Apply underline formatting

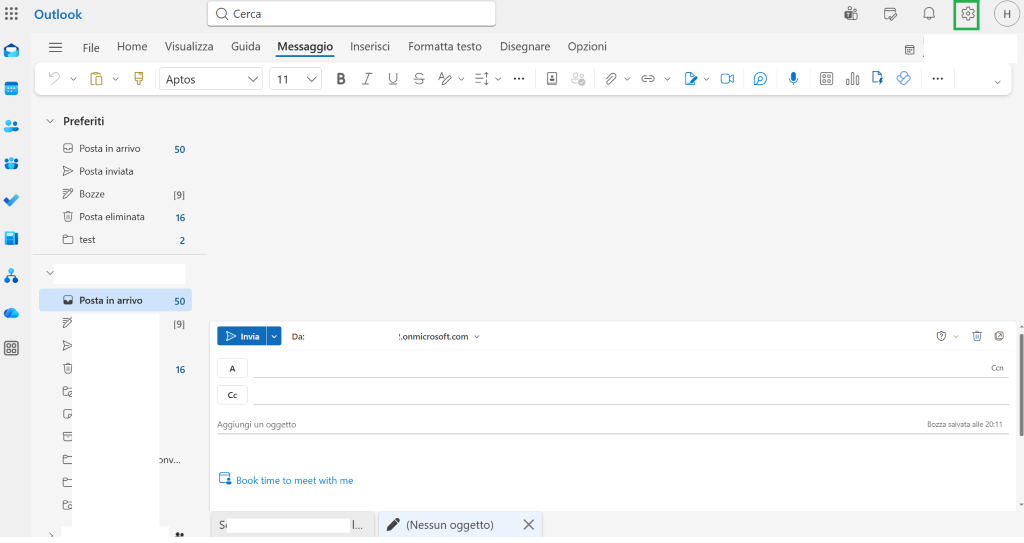pos(392,79)
